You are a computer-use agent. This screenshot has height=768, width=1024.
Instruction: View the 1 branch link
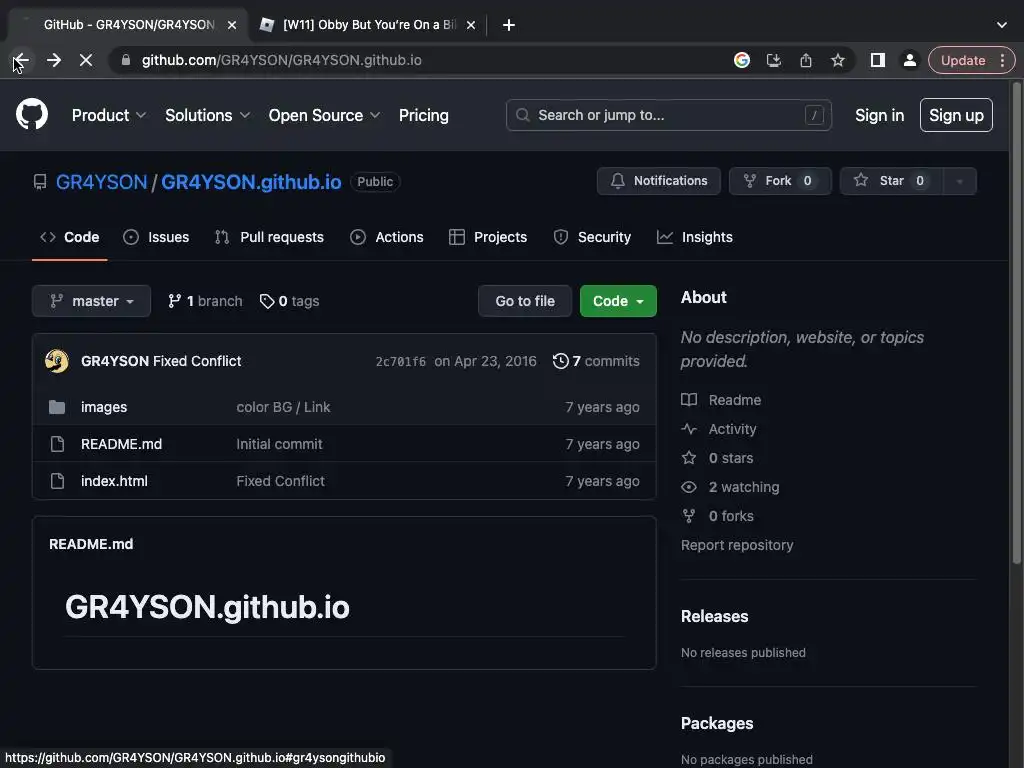[205, 301]
